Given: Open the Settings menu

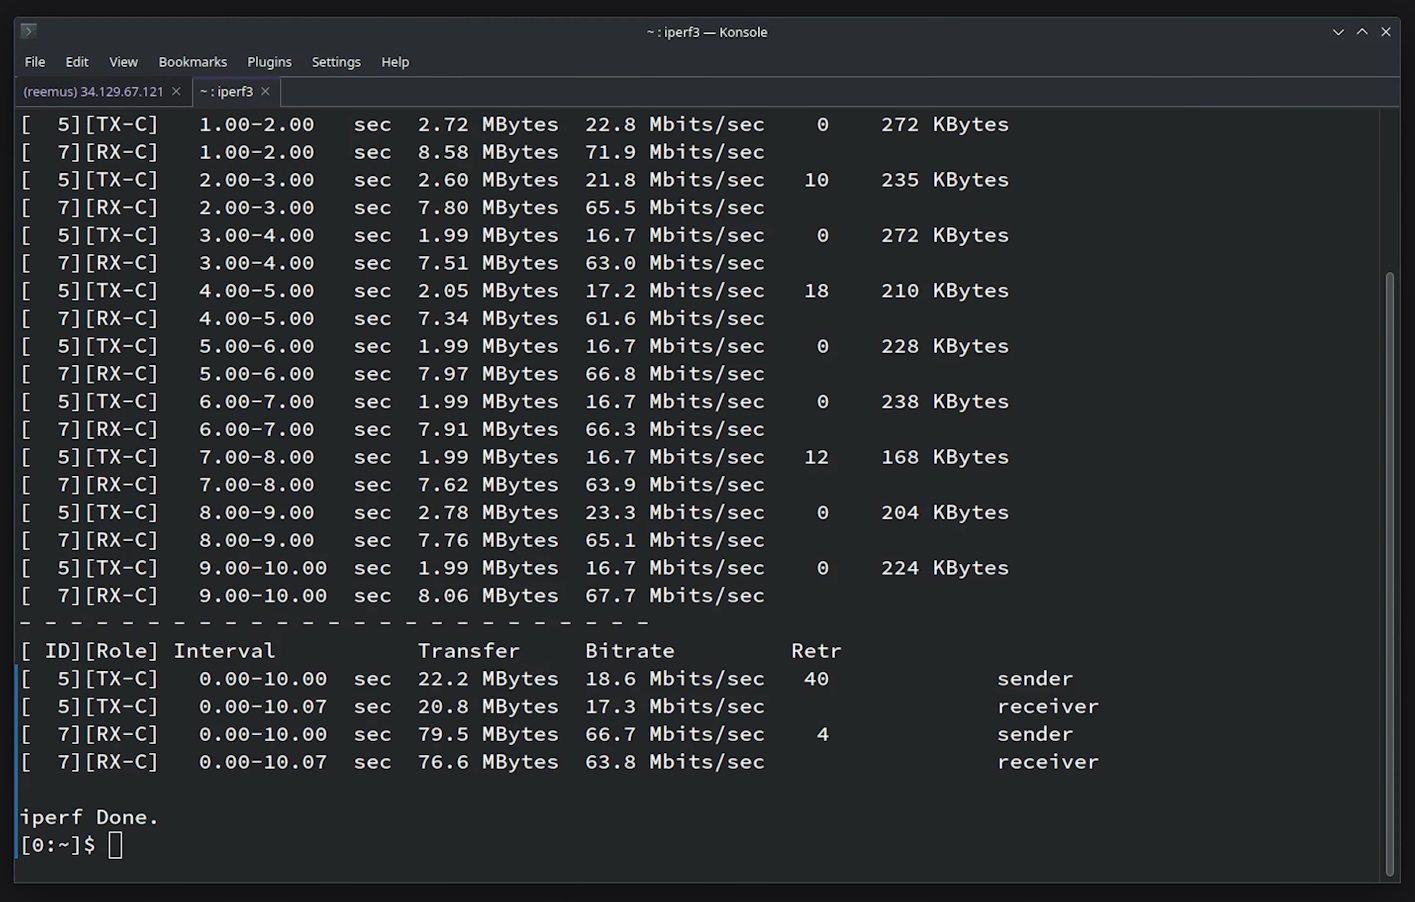Looking at the screenshot, I should pyautogui.click(x=336, y=62).
